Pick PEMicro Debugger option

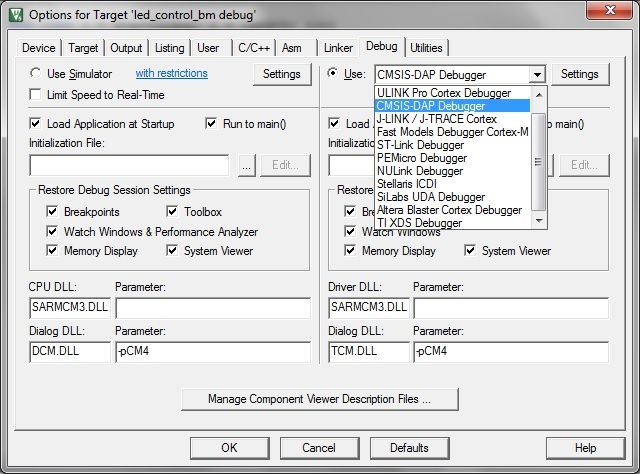[452, 158]
